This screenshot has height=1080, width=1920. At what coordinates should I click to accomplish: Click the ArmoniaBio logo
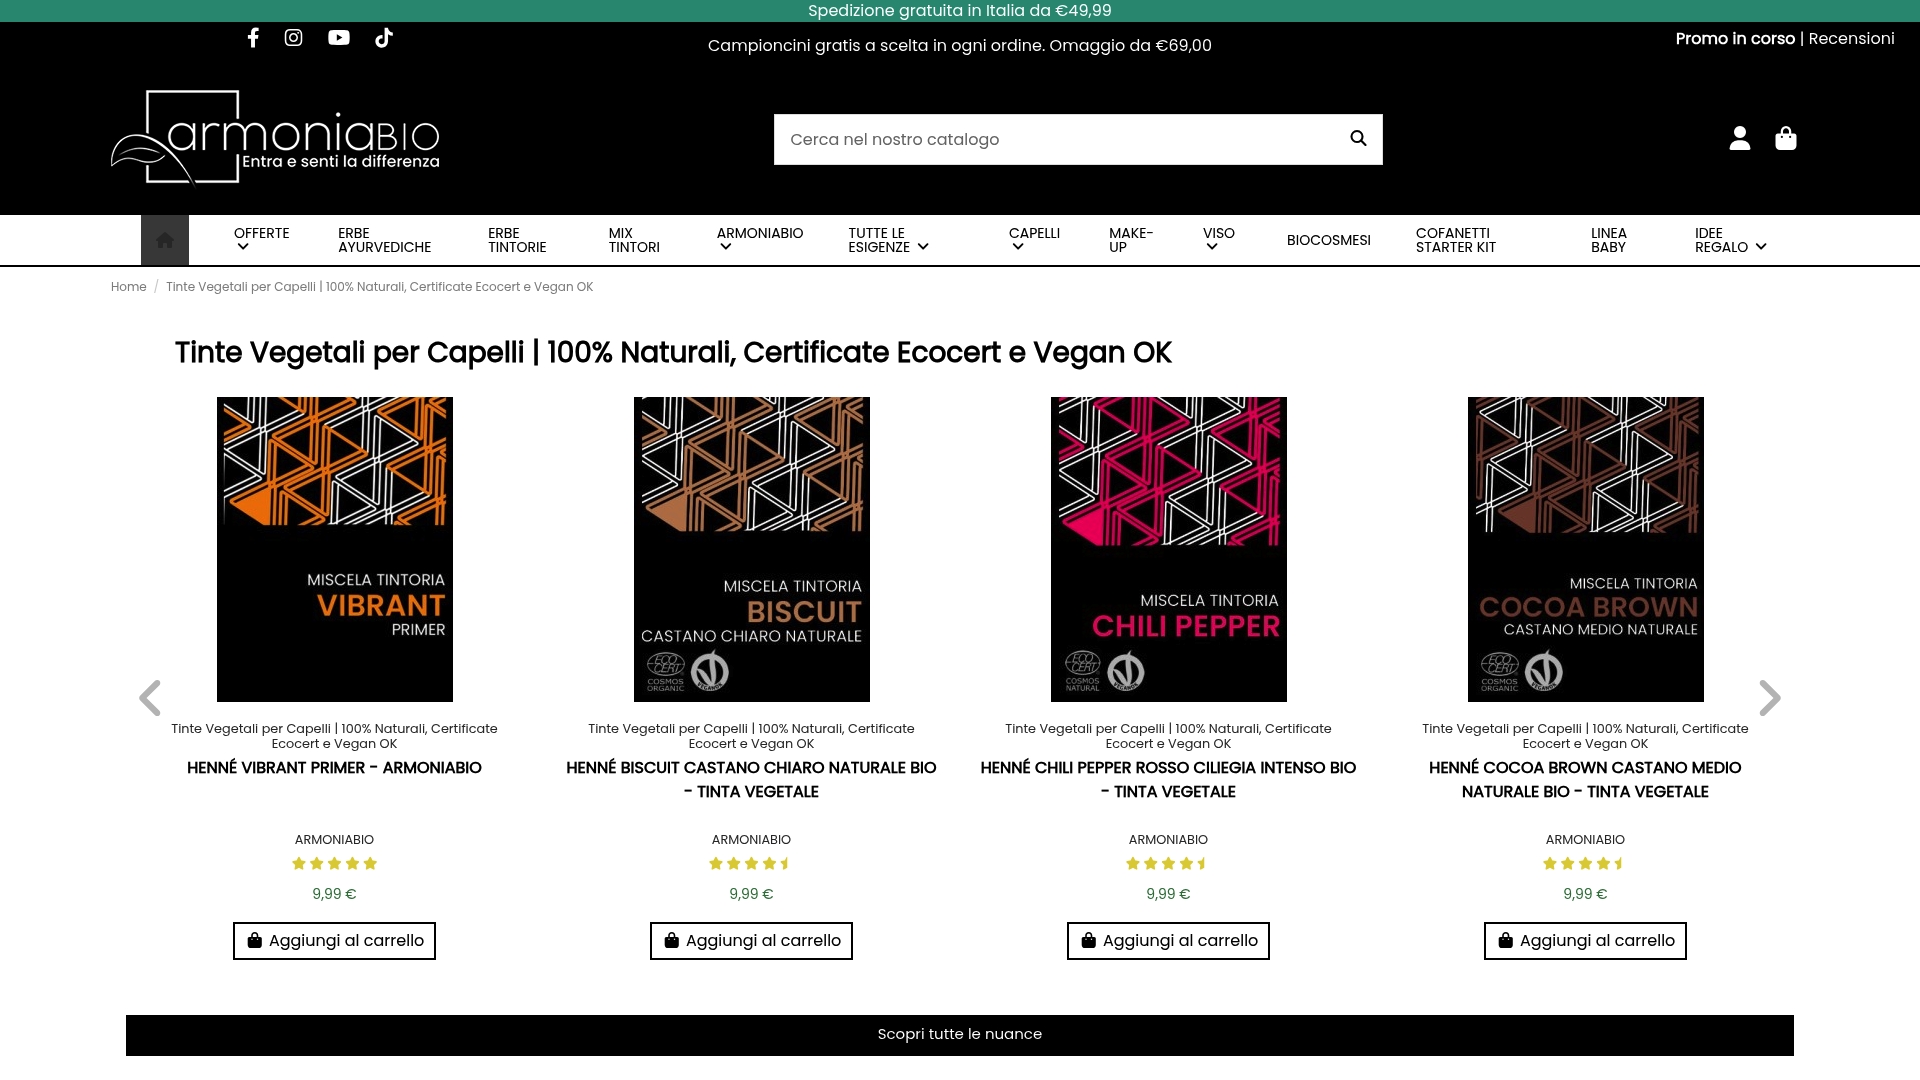(275, 138)
